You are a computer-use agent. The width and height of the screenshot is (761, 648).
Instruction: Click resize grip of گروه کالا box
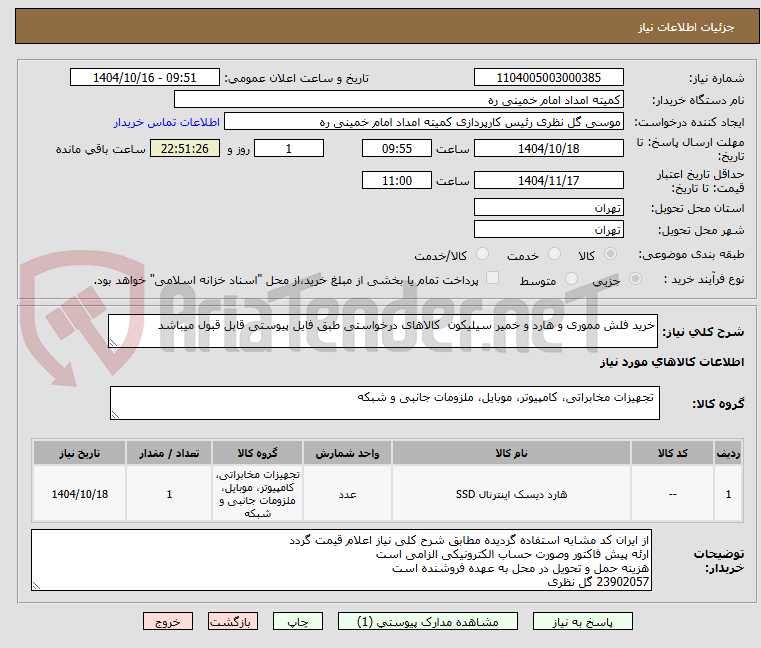tap(115, 415)
